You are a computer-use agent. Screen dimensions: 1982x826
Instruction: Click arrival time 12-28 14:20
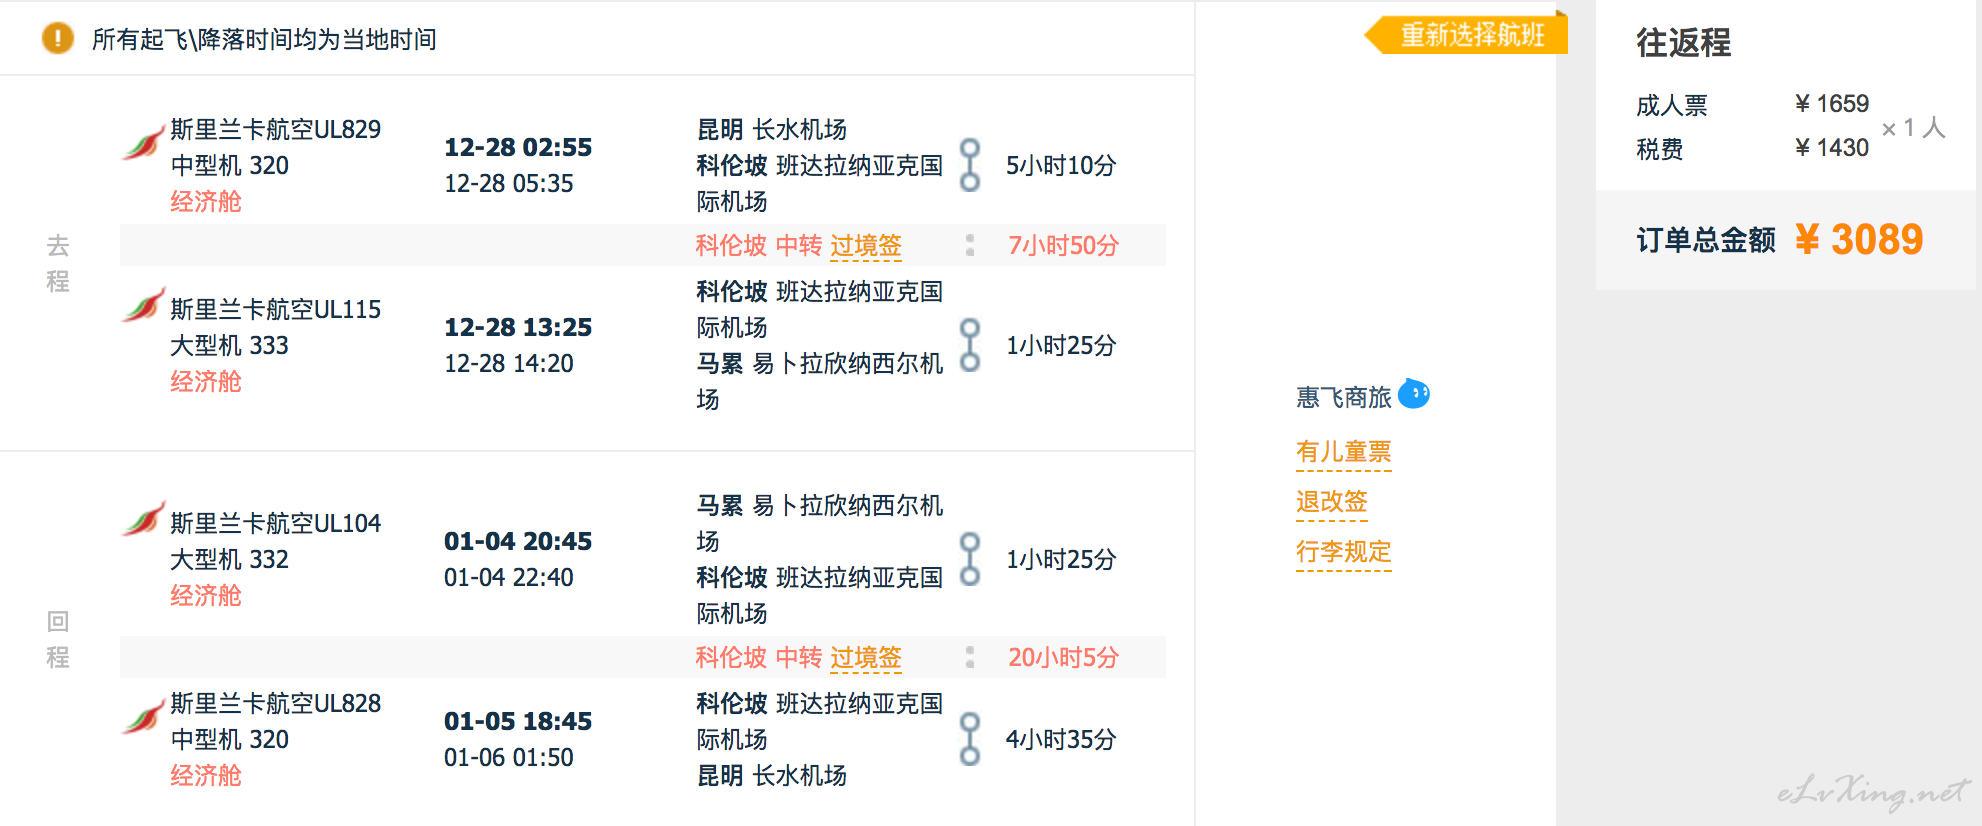click(509, 363)
